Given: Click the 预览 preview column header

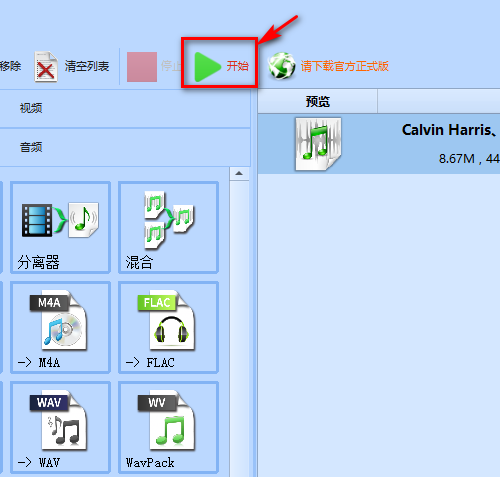Looking at the screenshot, I should click(318, 101).
